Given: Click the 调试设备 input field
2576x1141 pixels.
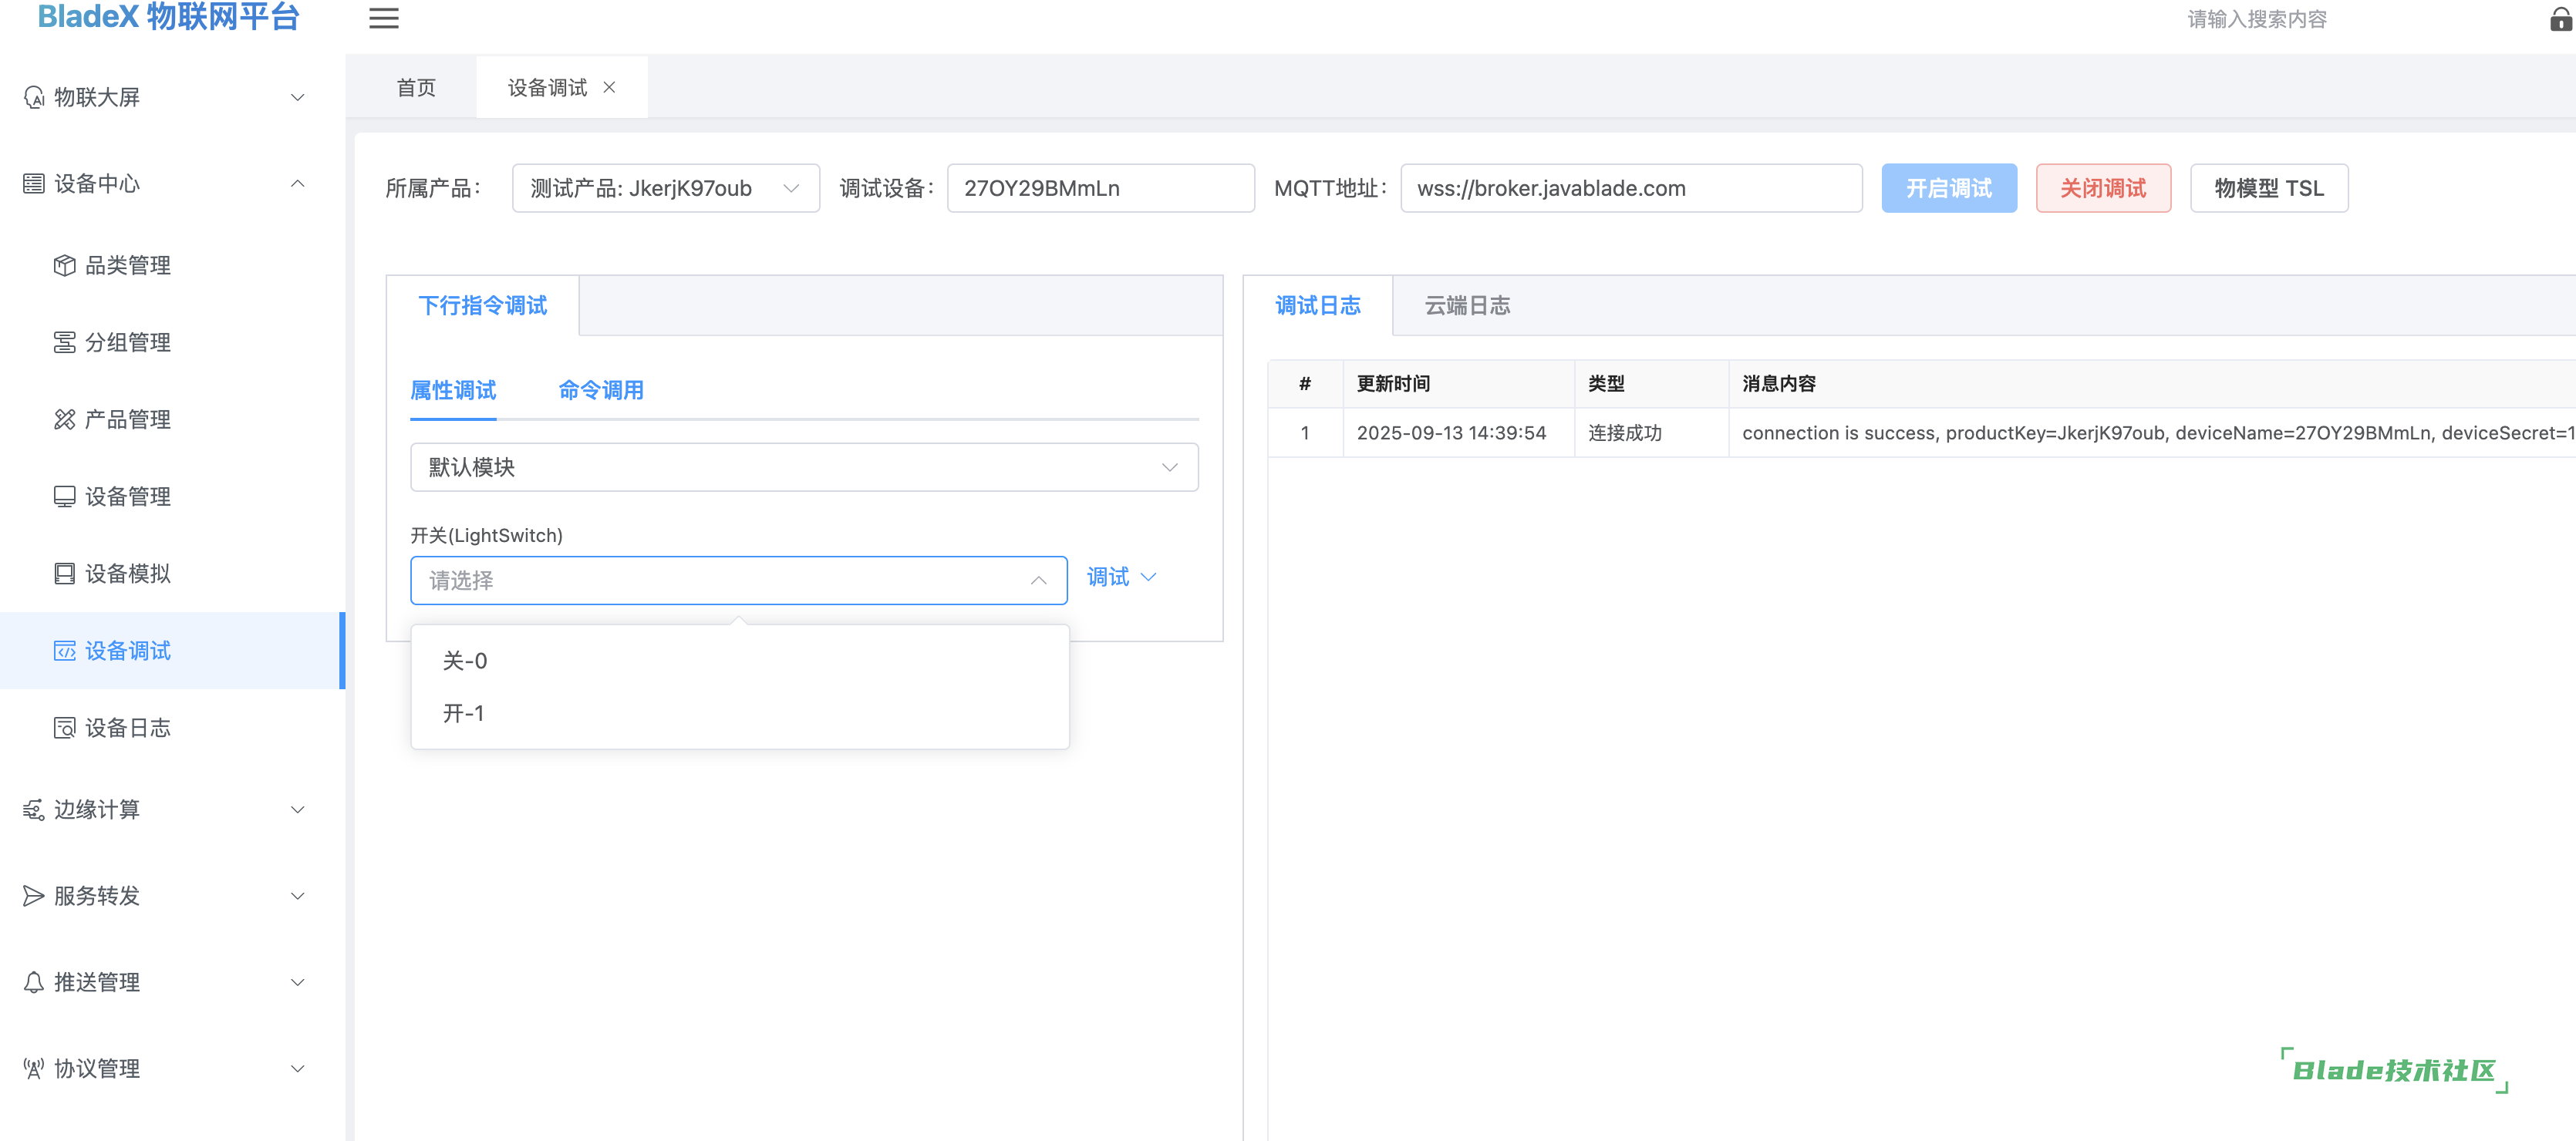Looking at the screenshot, I should (x=1100, y=188).
